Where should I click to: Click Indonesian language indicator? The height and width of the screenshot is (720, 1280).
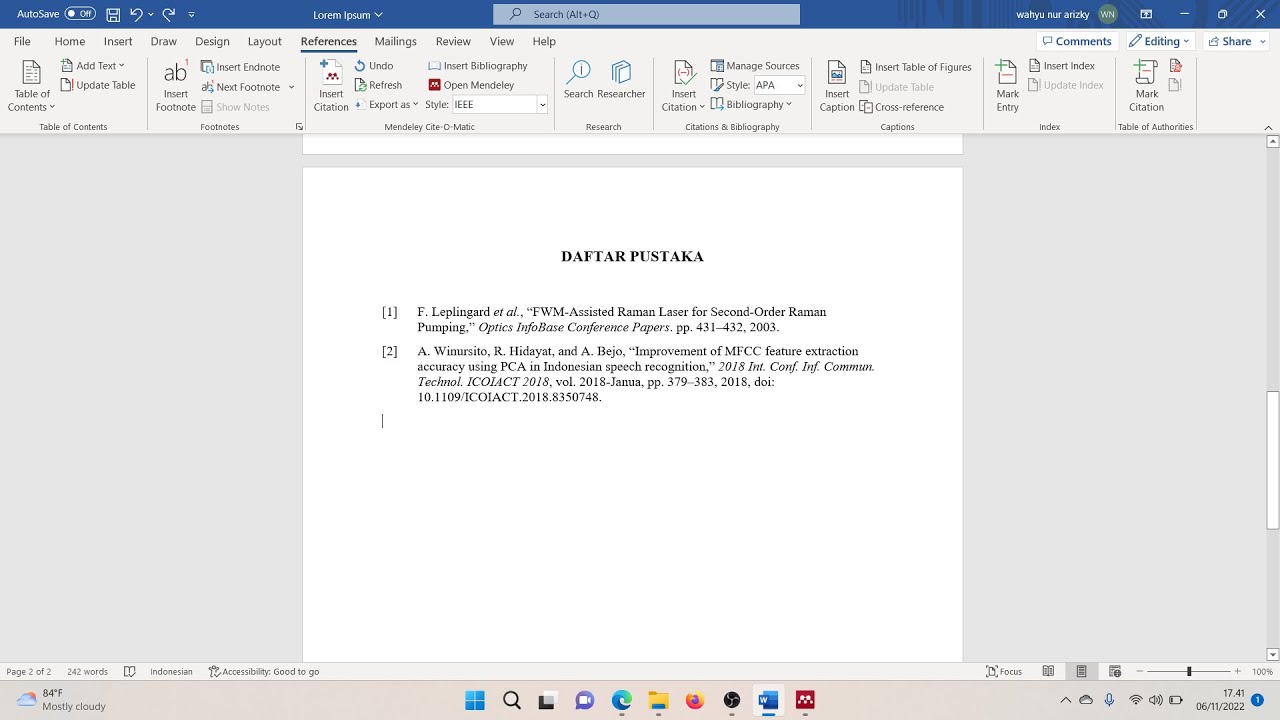pyautogui.click(x=171, y=672)
